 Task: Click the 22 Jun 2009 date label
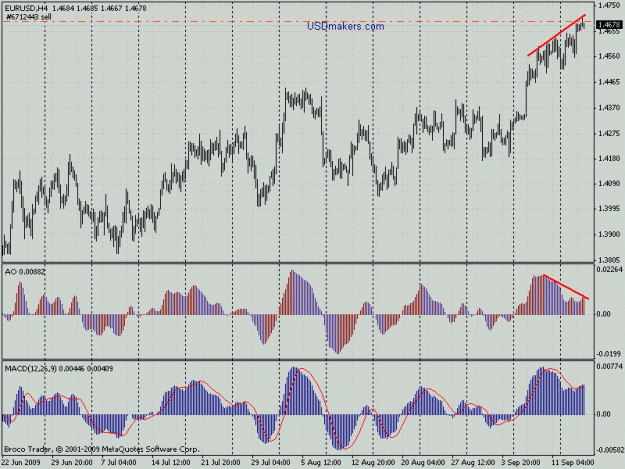(x=20, y=463)
